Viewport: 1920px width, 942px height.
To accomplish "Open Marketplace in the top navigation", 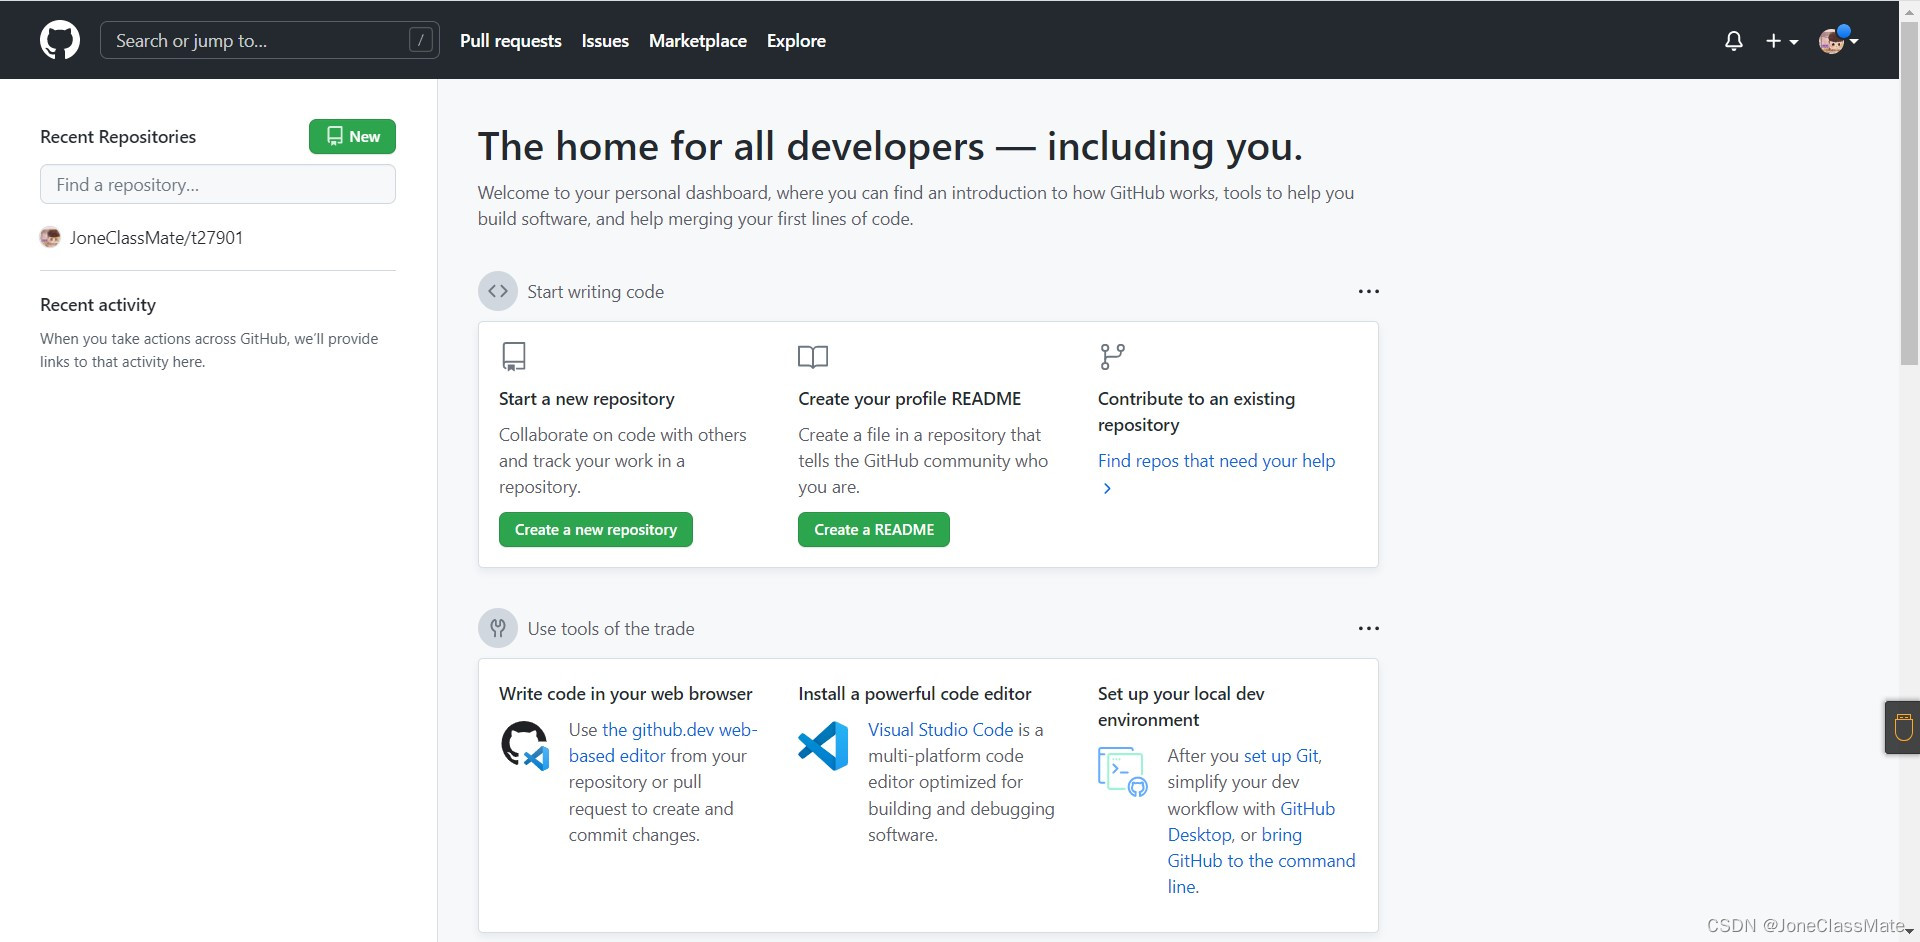I will (x=698, y=41).
